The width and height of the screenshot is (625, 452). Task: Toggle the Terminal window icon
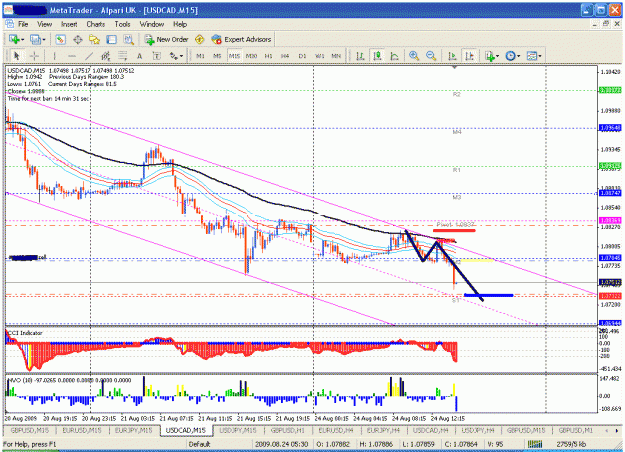point(112,39)
